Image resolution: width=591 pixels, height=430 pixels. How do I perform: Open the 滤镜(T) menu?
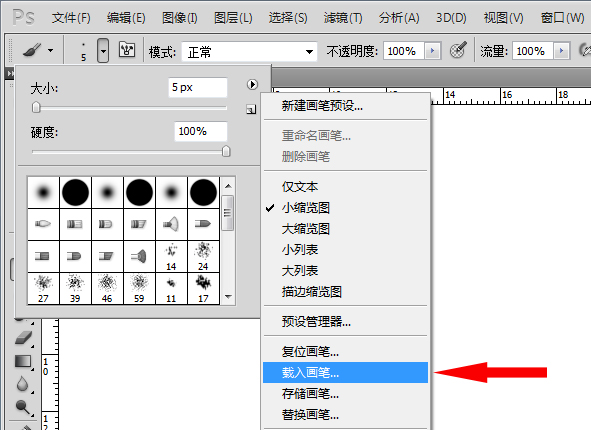343,18
